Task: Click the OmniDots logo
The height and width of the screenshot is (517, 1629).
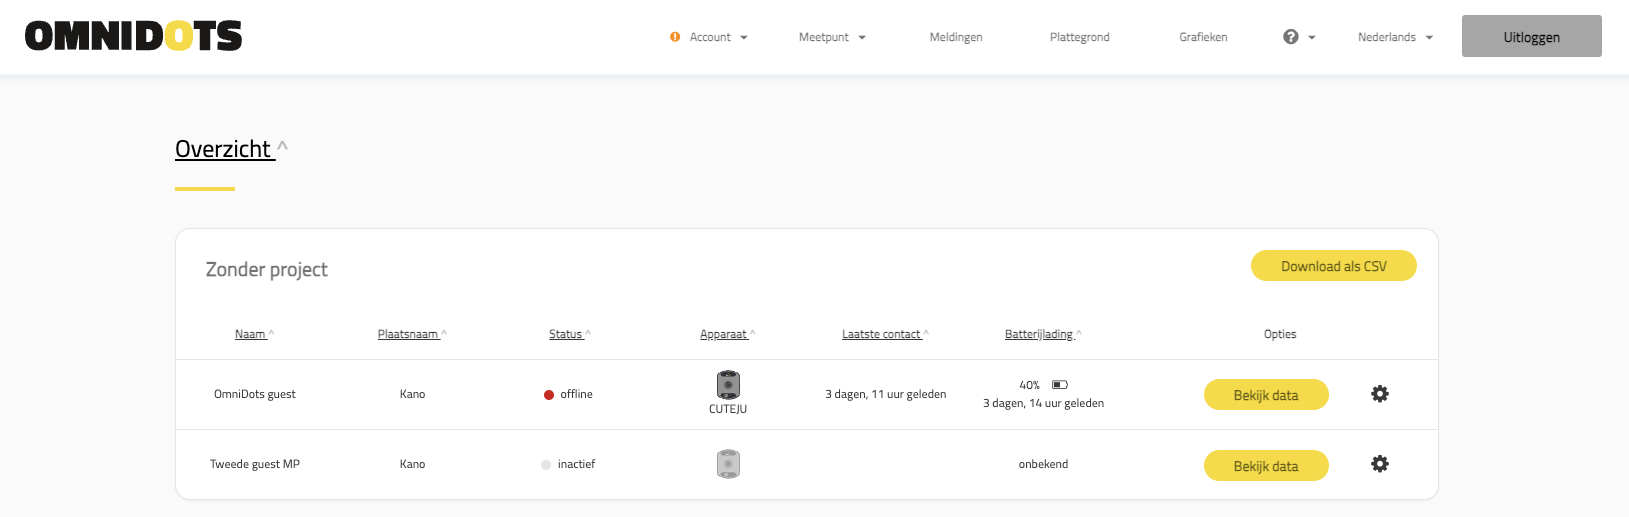Action: click(x=133, y=37)
